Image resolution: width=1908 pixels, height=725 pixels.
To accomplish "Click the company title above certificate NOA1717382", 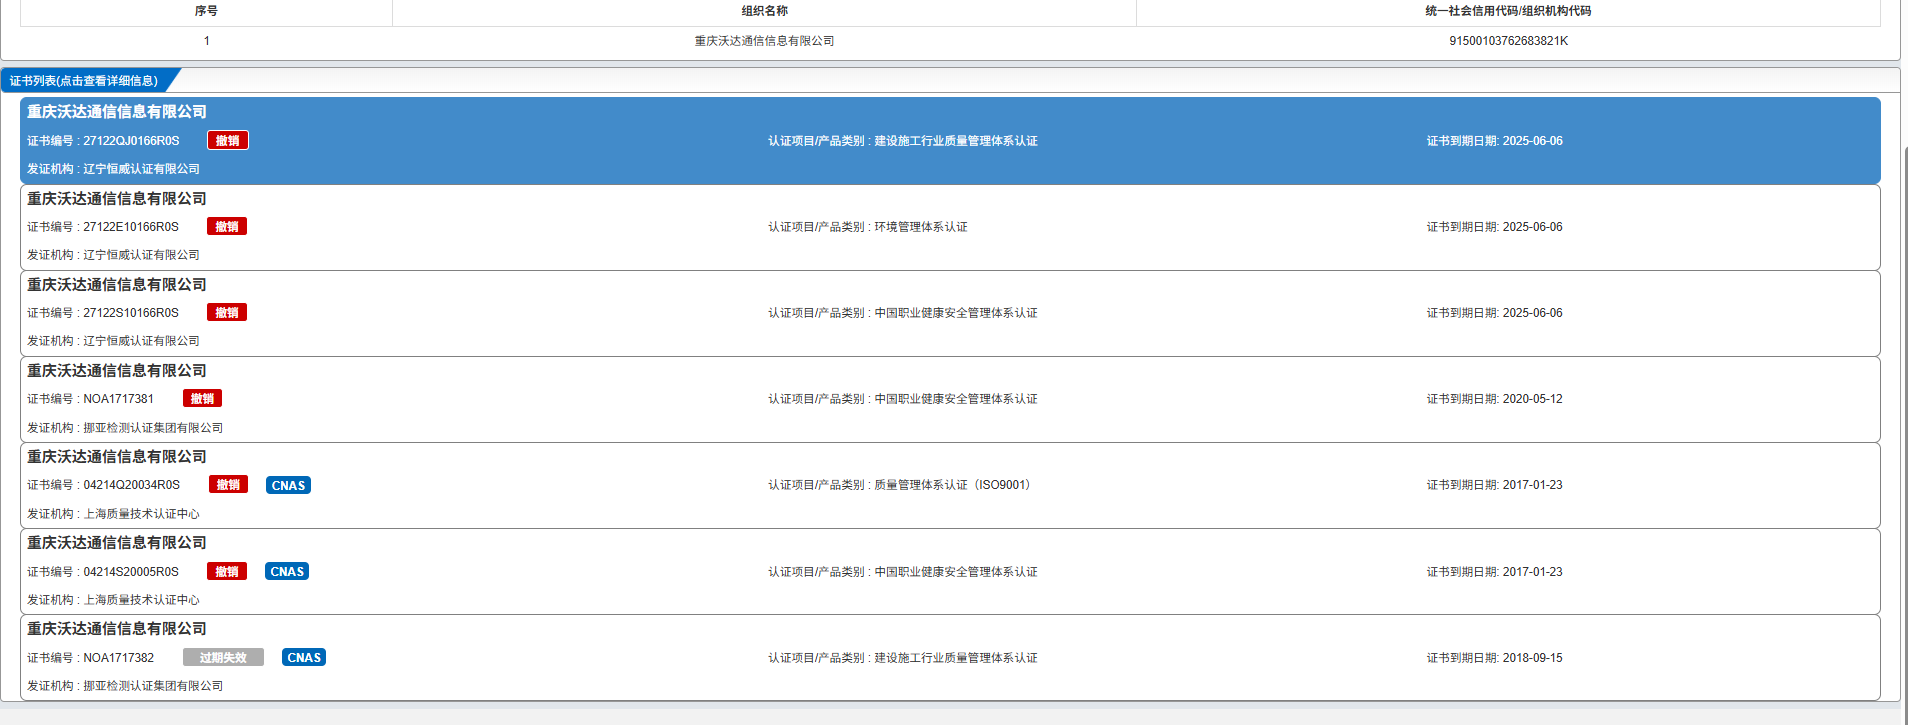I will (x=117, y=628).
